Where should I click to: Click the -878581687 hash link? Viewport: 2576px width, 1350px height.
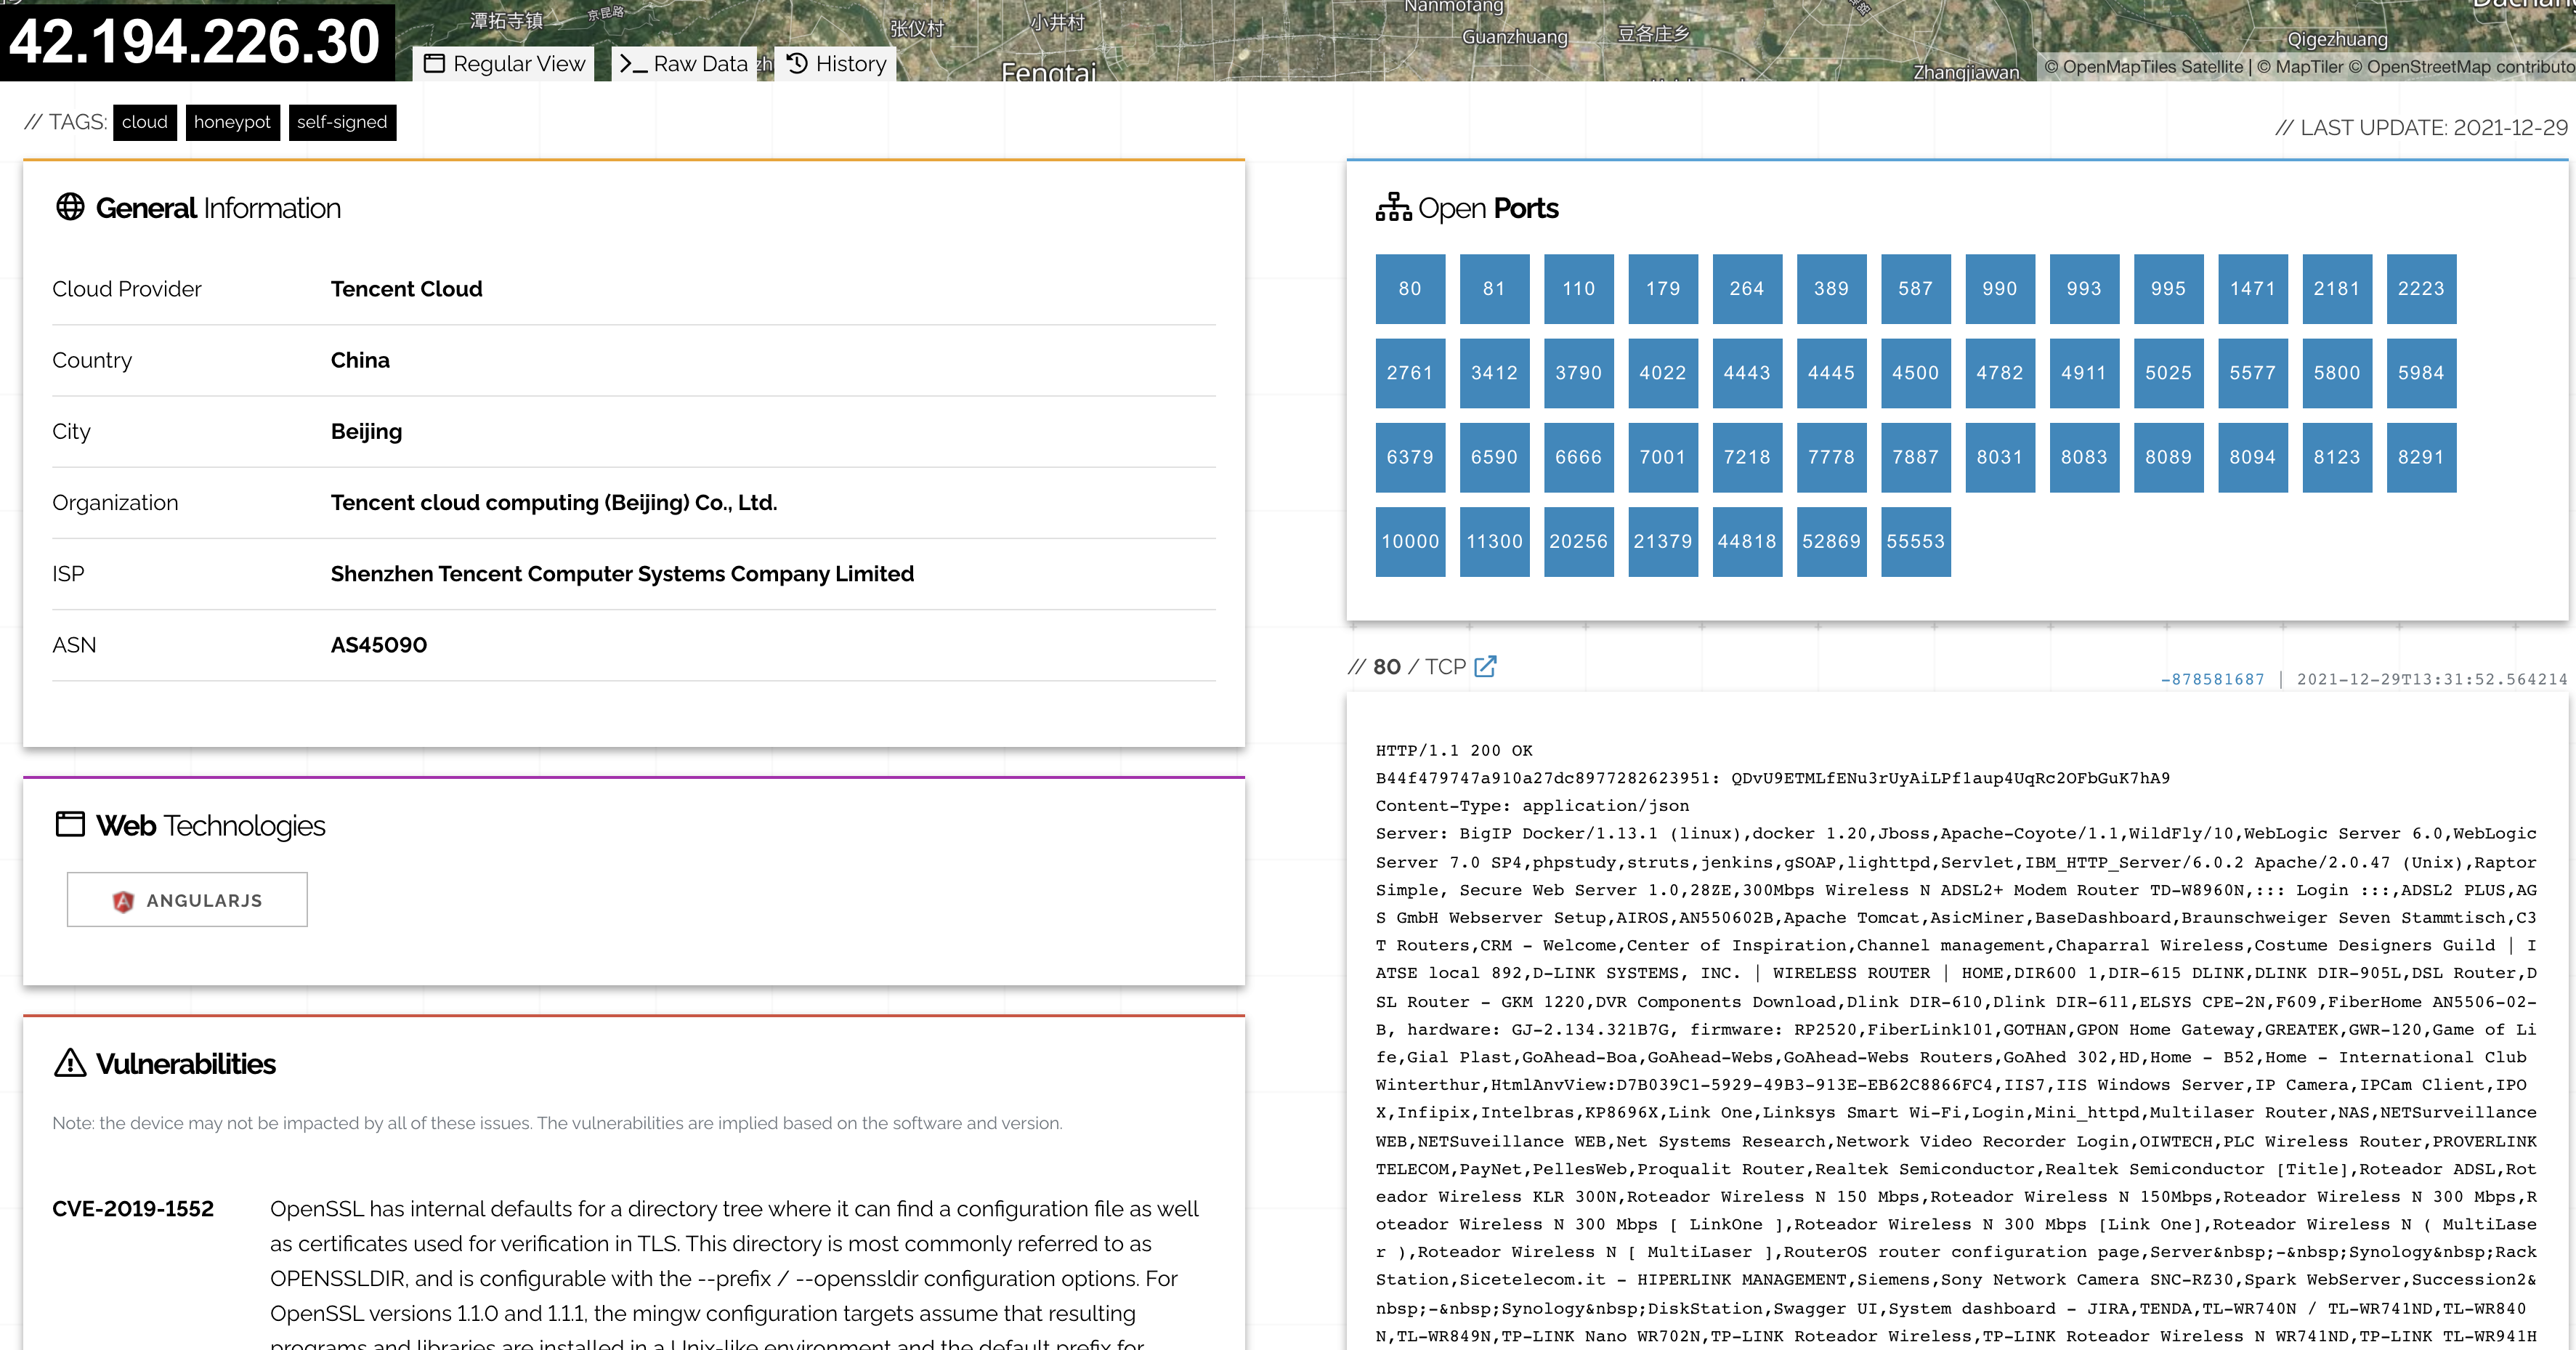pyautogui.click(x=2212, y=679)
